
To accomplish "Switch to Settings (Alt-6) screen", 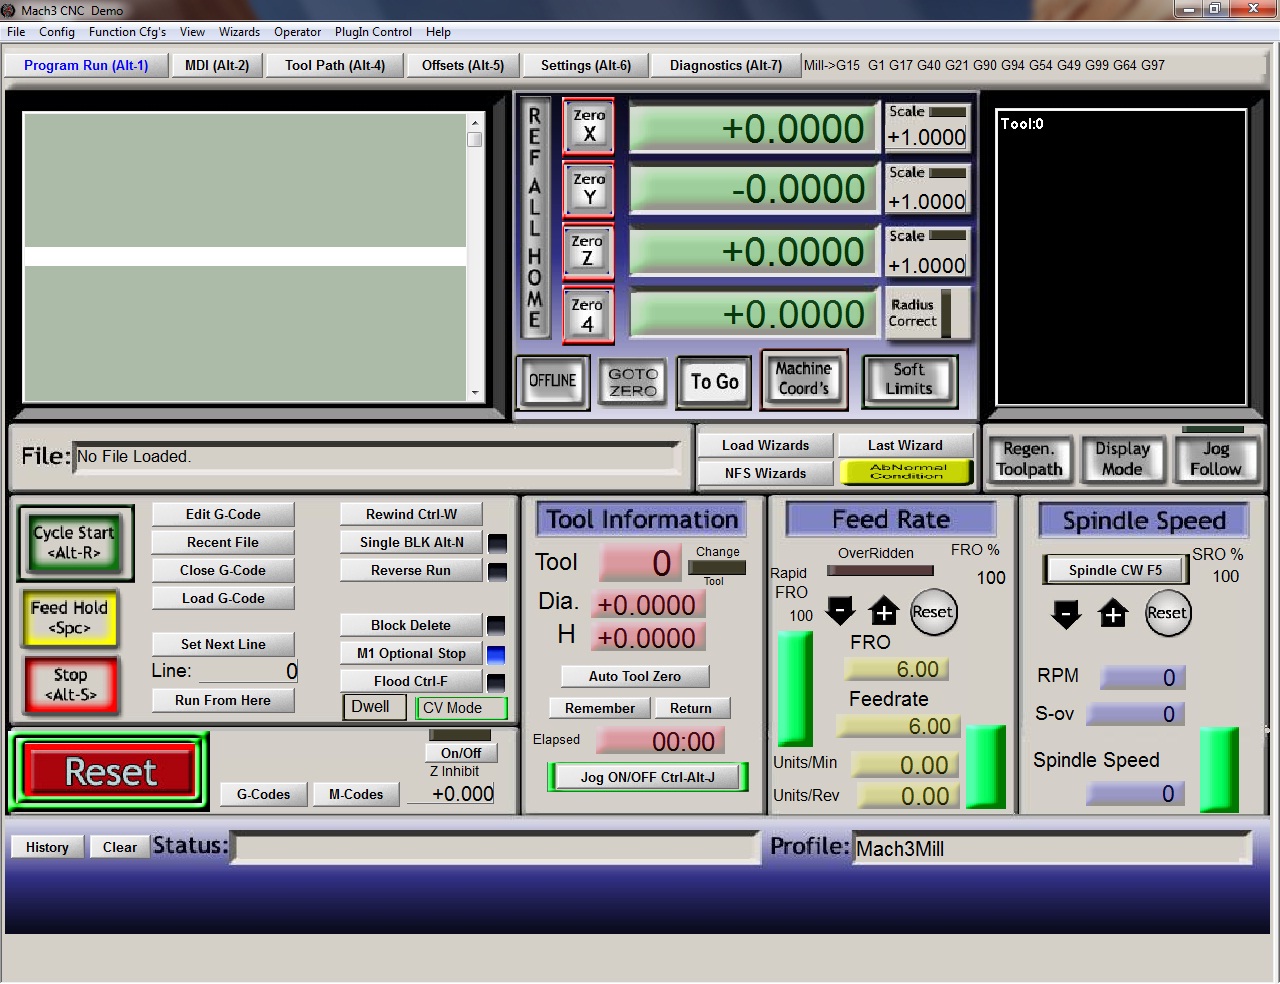I will point(586,65).
